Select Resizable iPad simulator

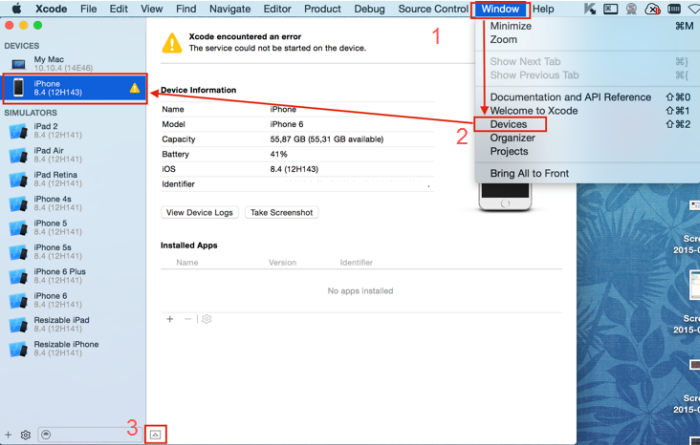[73, 324]
